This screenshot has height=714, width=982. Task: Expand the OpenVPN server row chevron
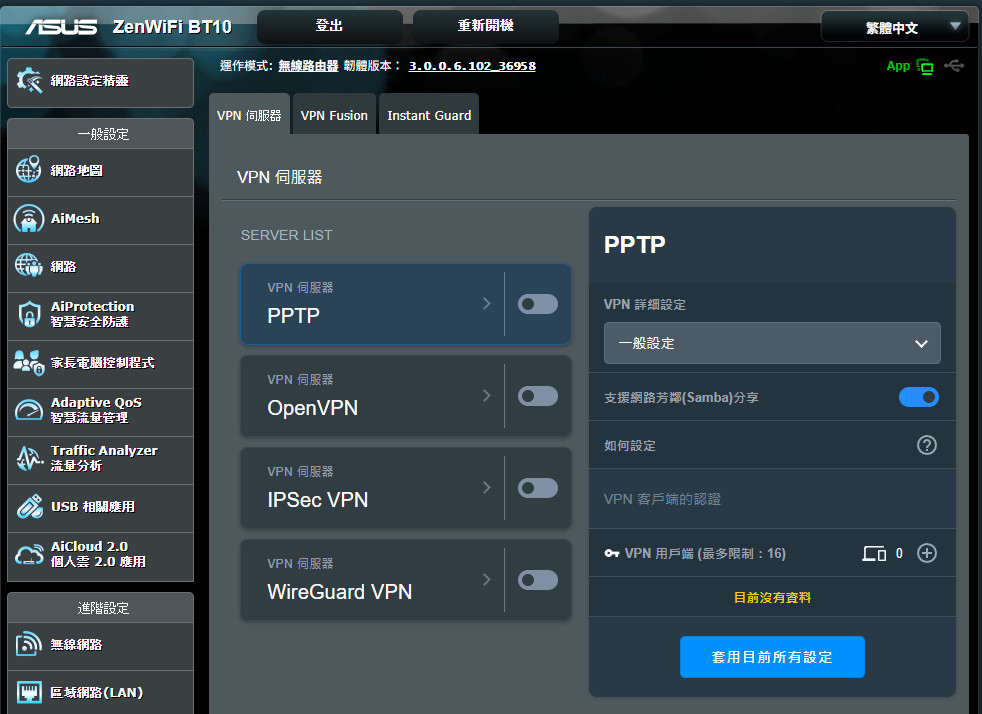point(487,396)
